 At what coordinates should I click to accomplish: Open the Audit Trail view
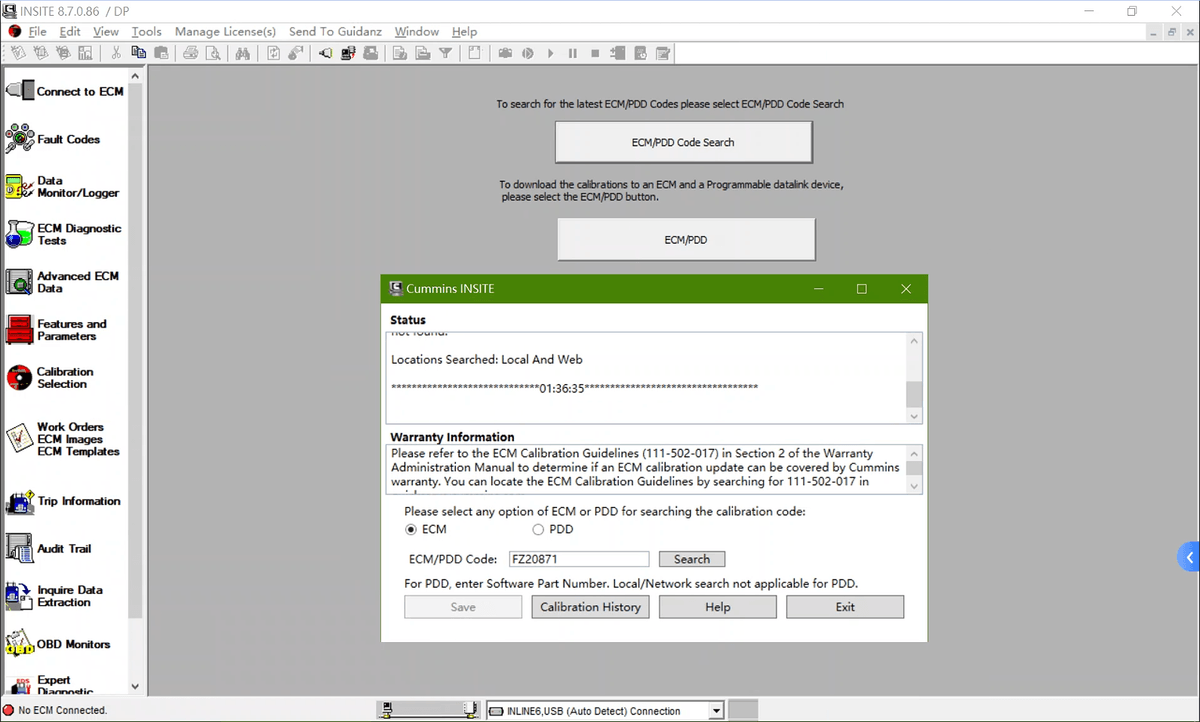pyautogui.click(x=20, y=548)
